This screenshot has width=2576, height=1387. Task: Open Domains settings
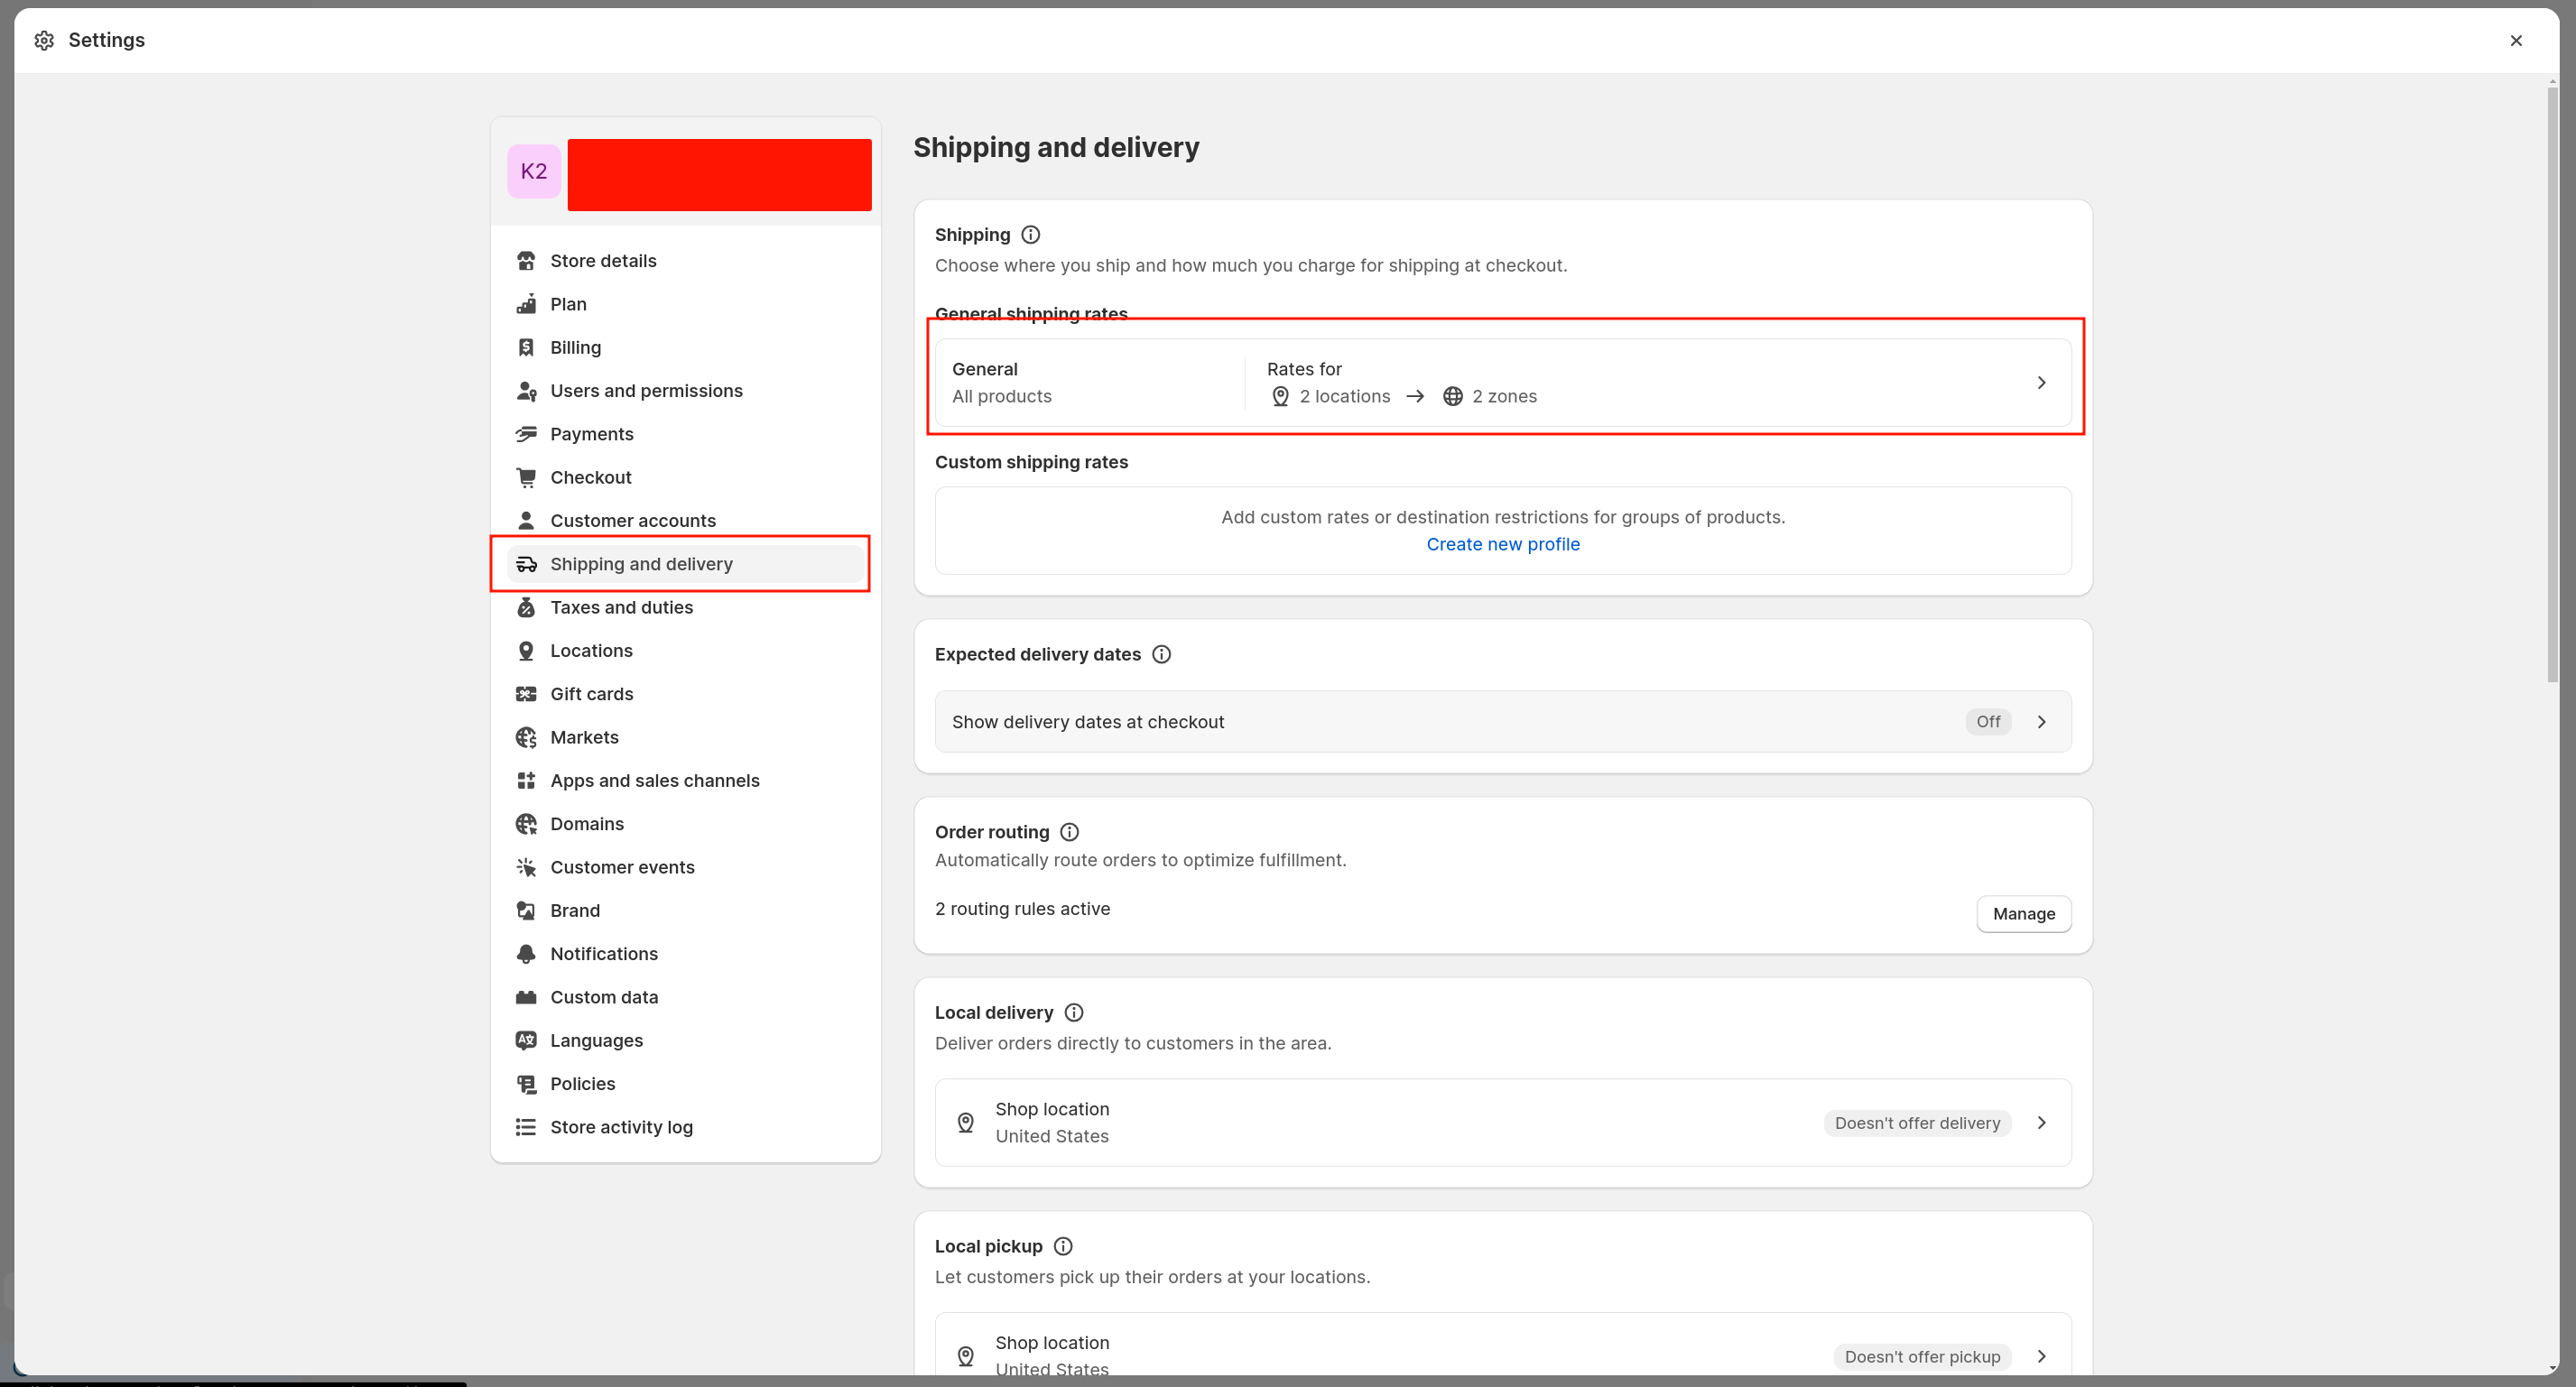tap(685, 824)
